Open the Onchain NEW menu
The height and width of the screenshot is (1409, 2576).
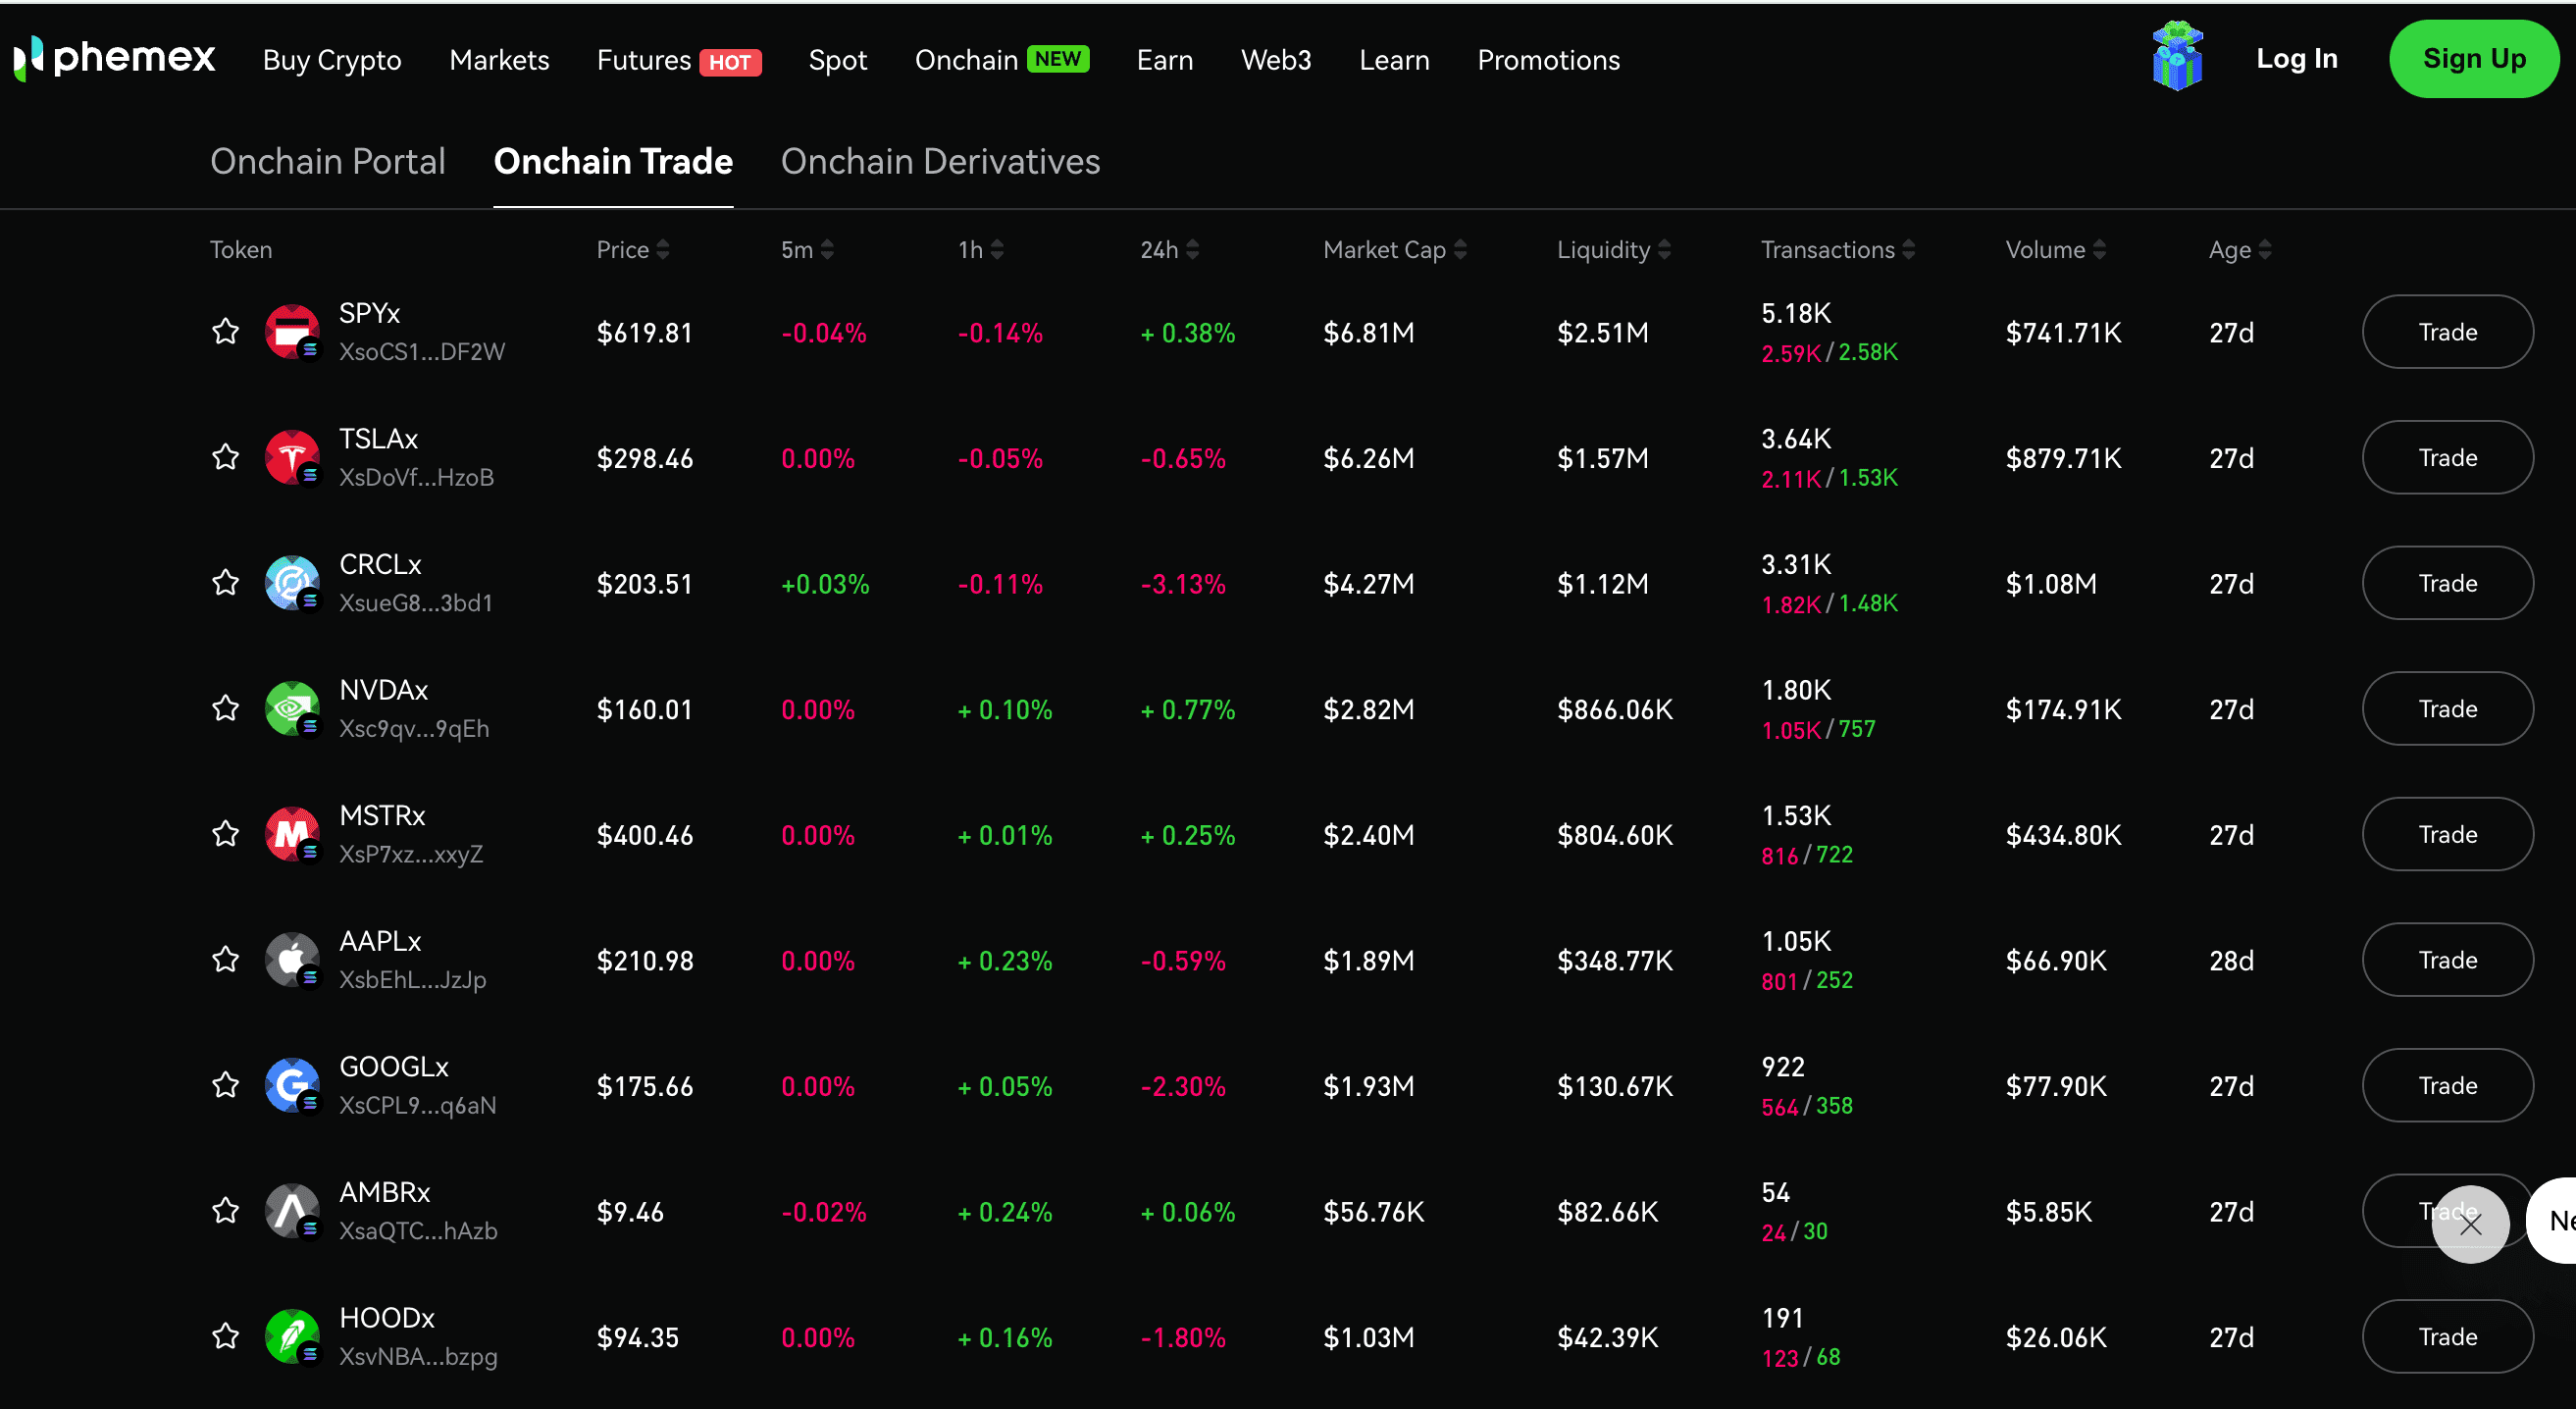pyautogui.click(x=1002, y=60)
